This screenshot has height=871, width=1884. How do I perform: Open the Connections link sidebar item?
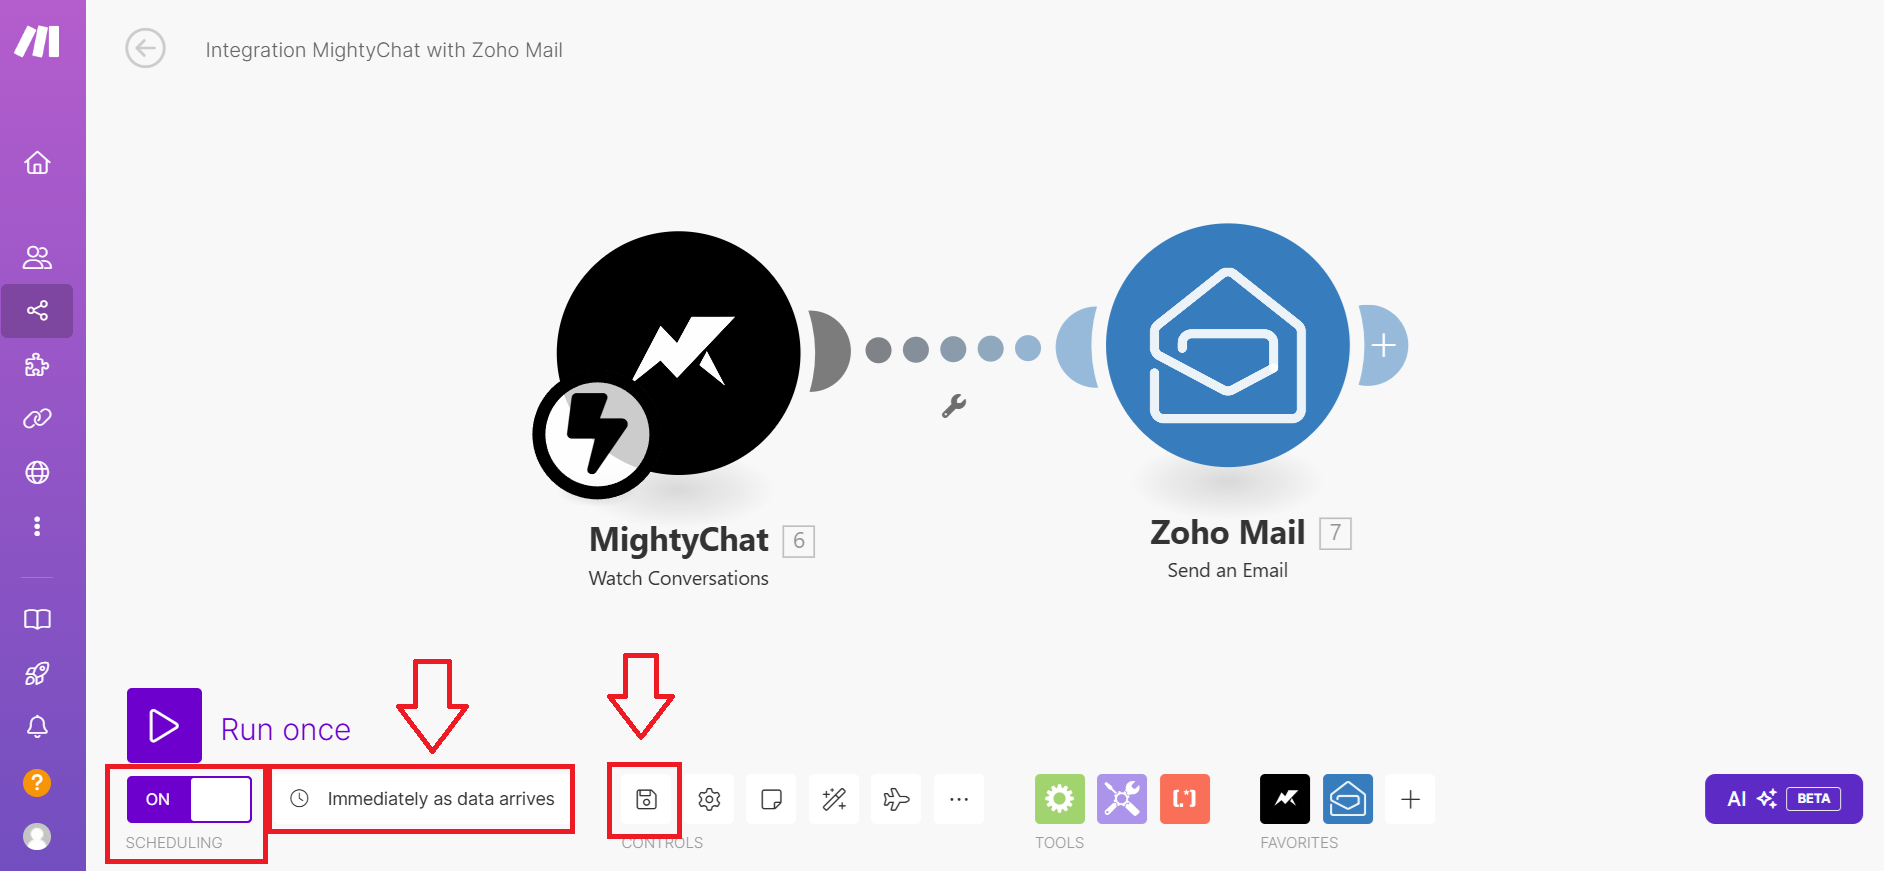(x=37, y=418)
